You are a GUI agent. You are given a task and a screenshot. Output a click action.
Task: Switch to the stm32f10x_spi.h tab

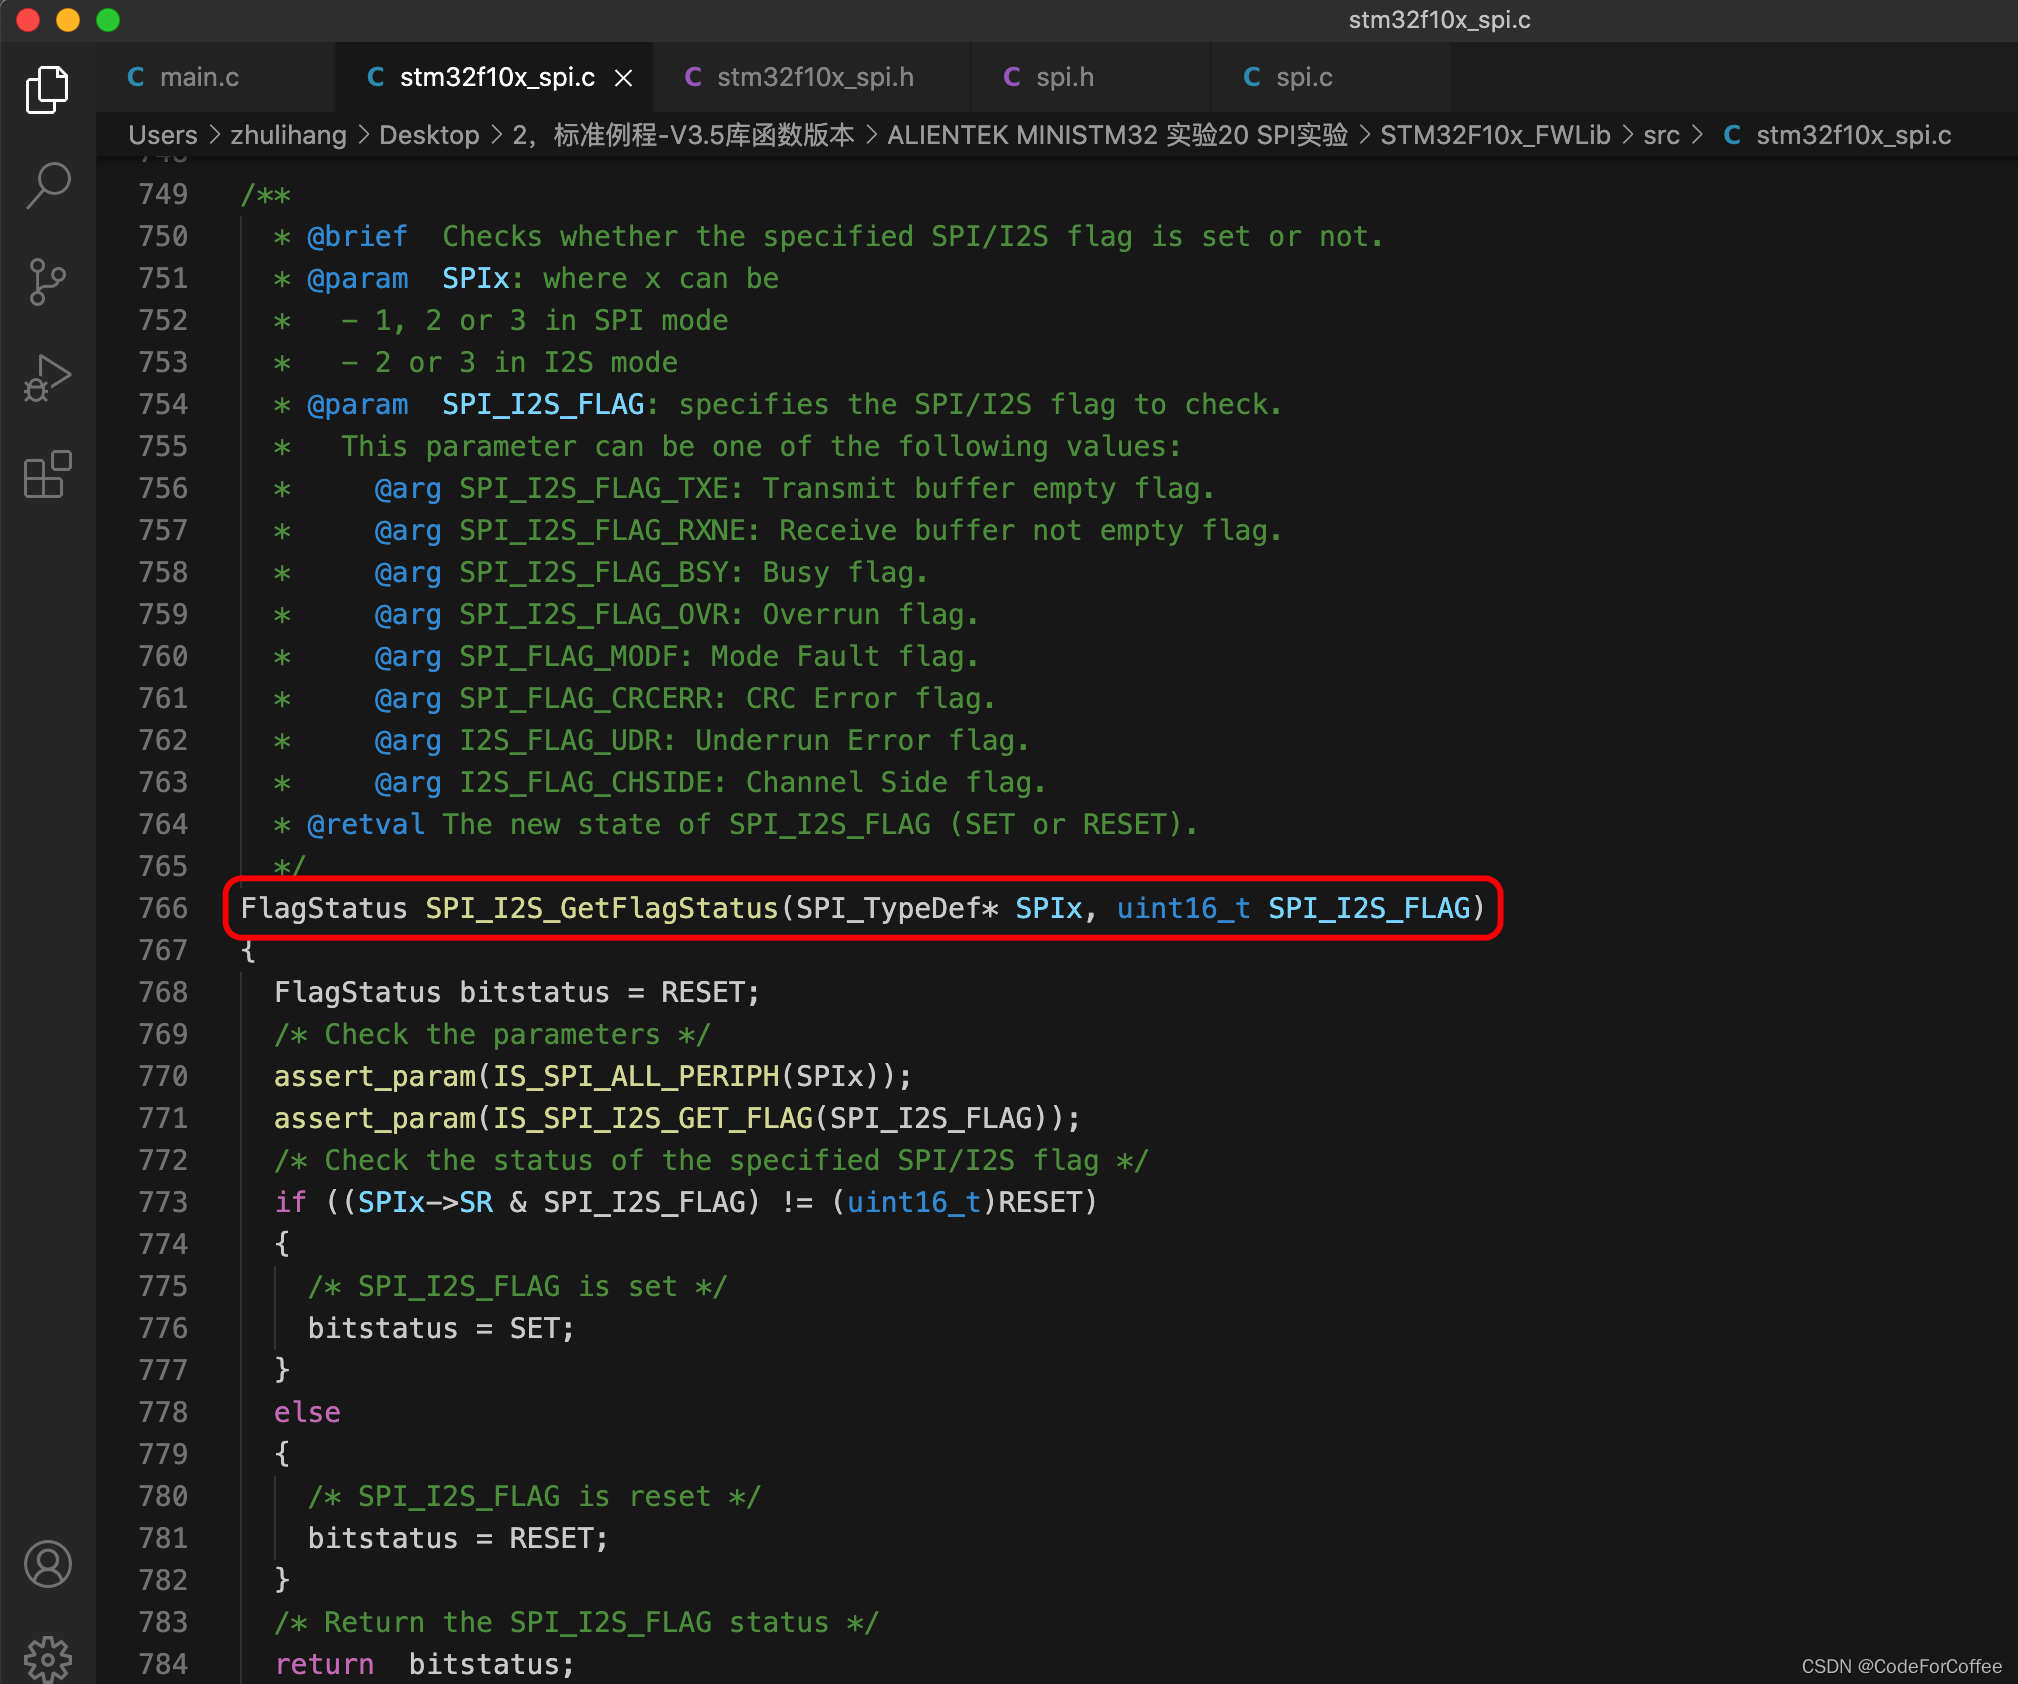coord(814,77)
